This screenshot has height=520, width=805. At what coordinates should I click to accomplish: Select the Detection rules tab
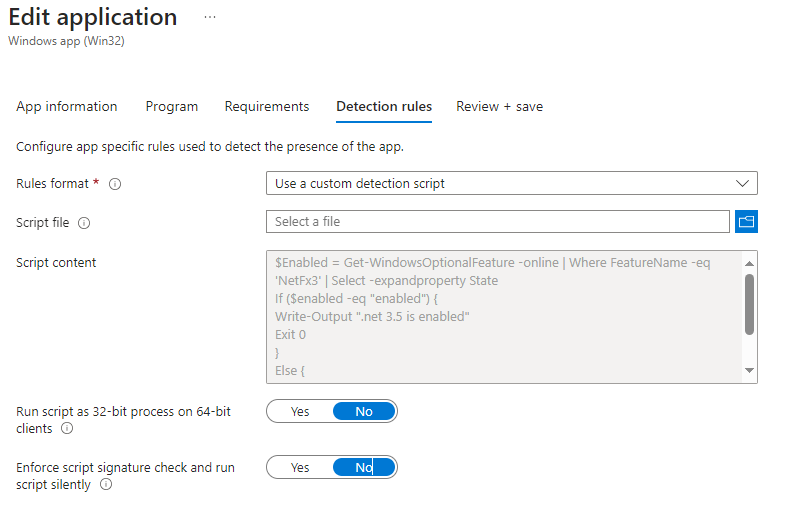[384, 106]
